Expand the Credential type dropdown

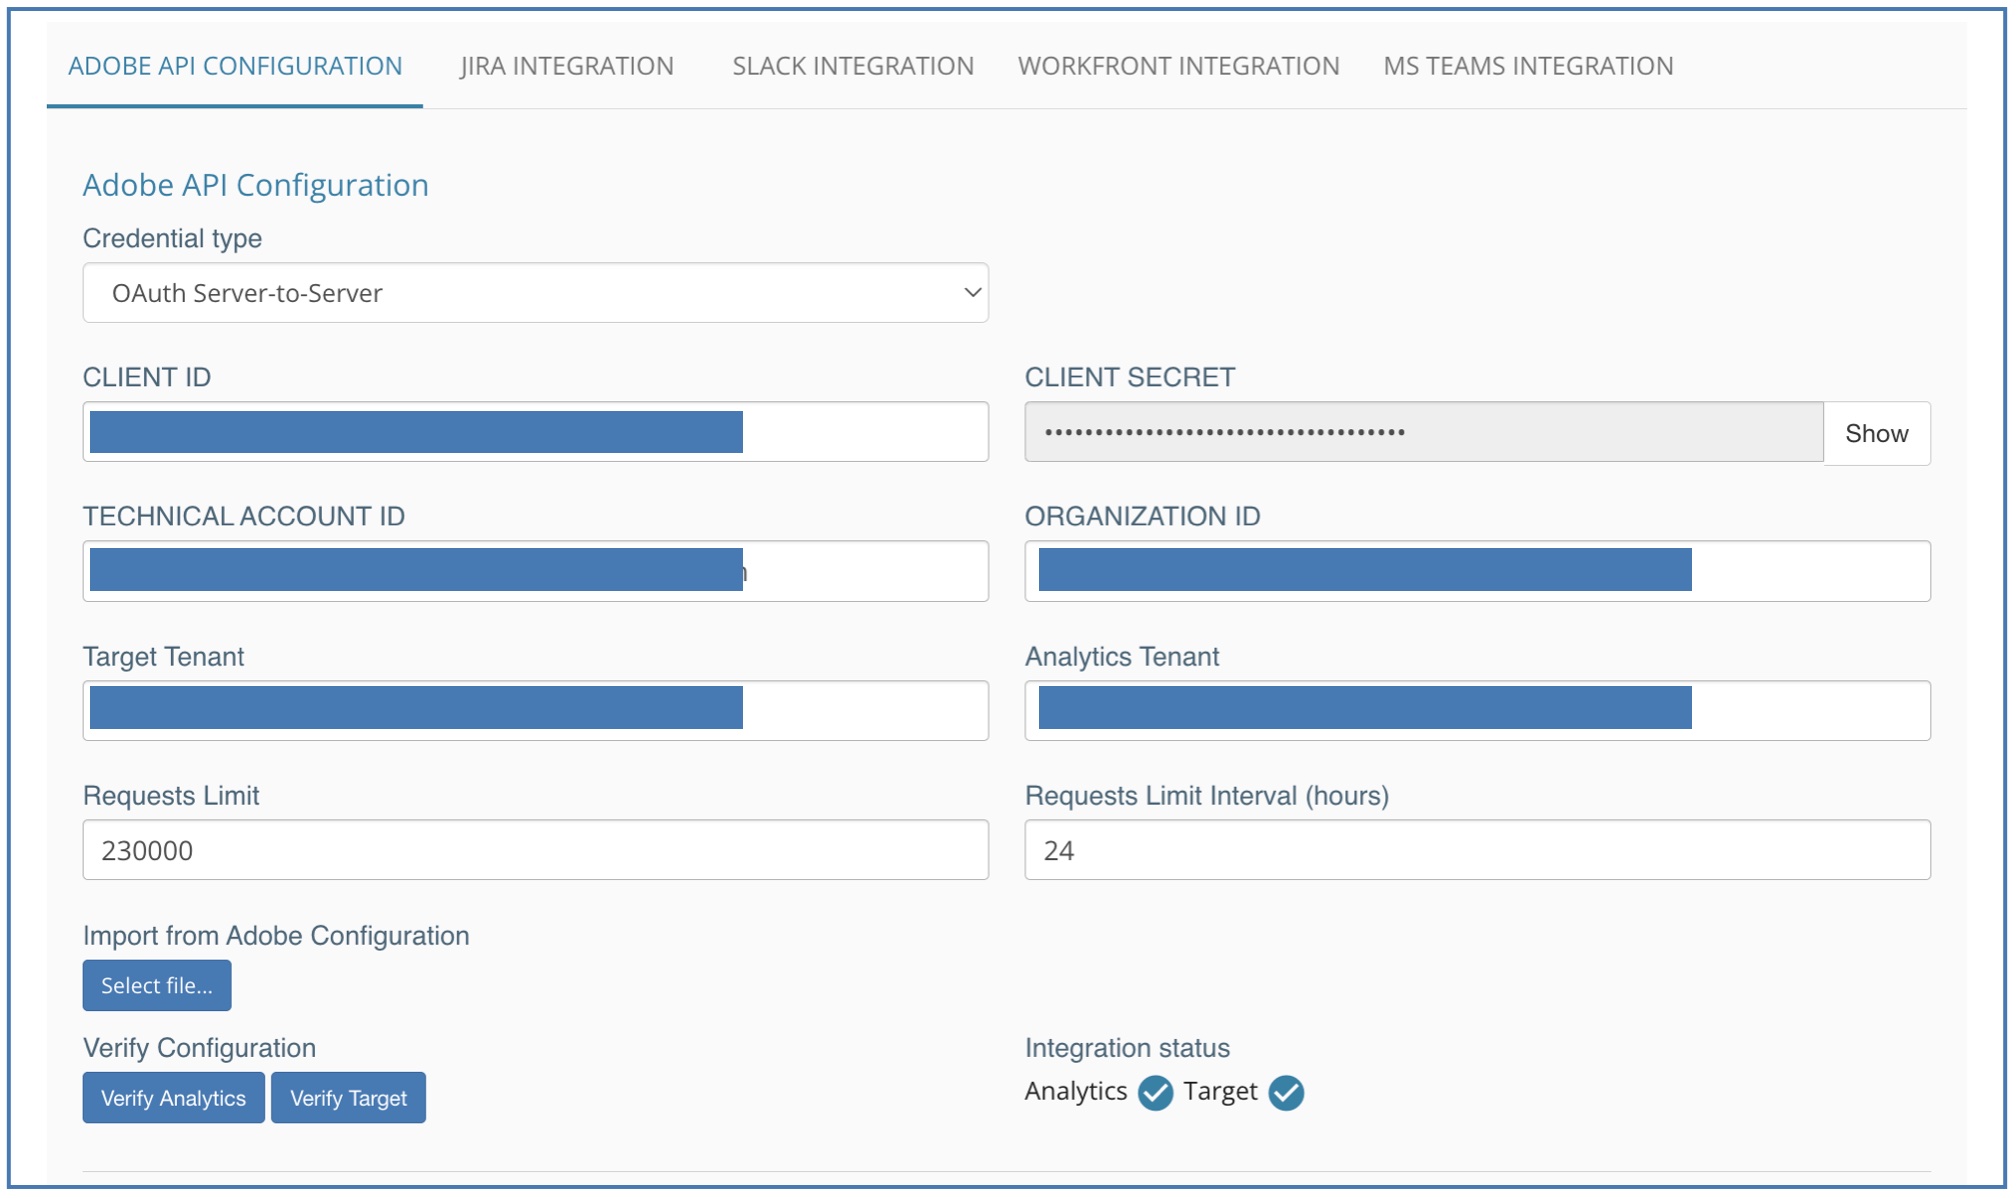click(x=536, y=293)
